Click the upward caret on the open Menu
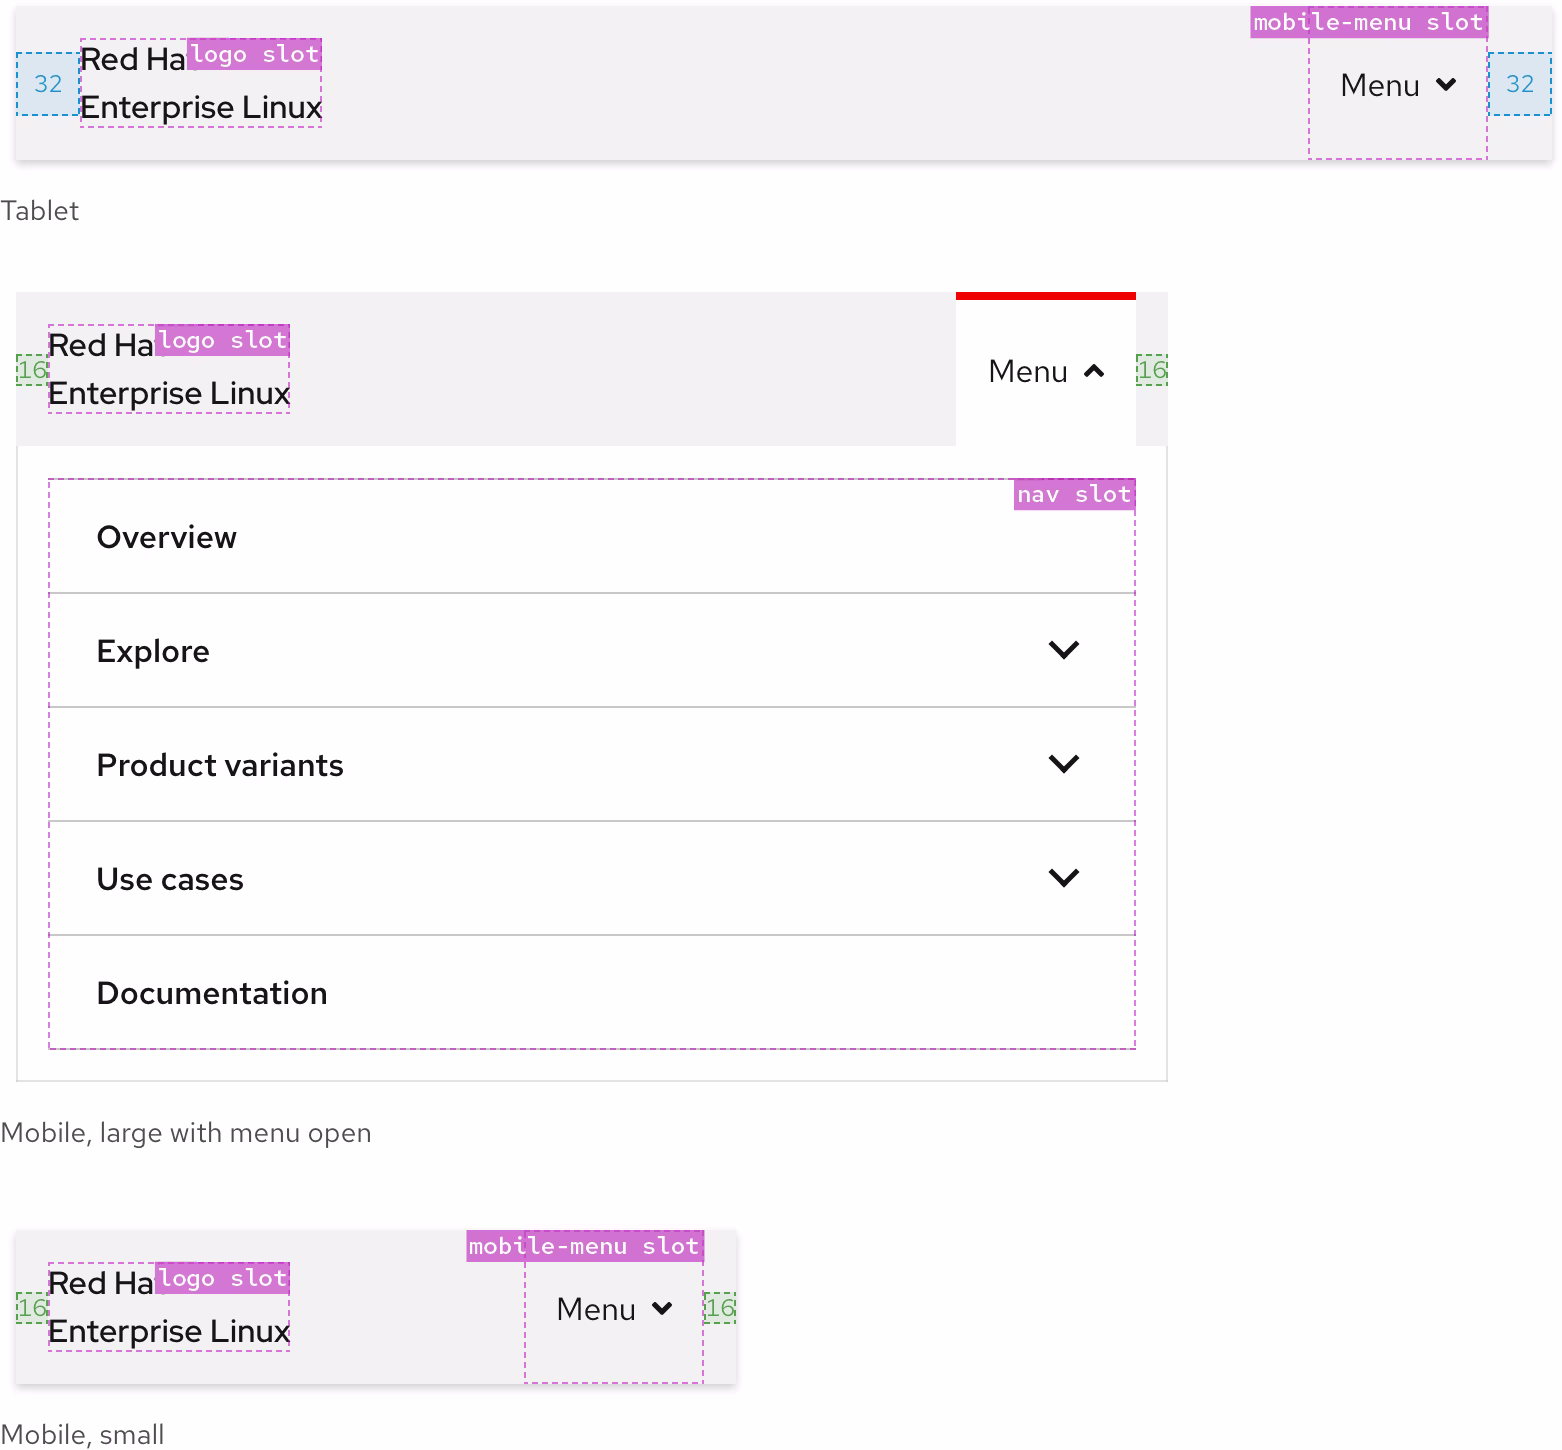This screenshot has height=1450, width=1562. 1095,370
